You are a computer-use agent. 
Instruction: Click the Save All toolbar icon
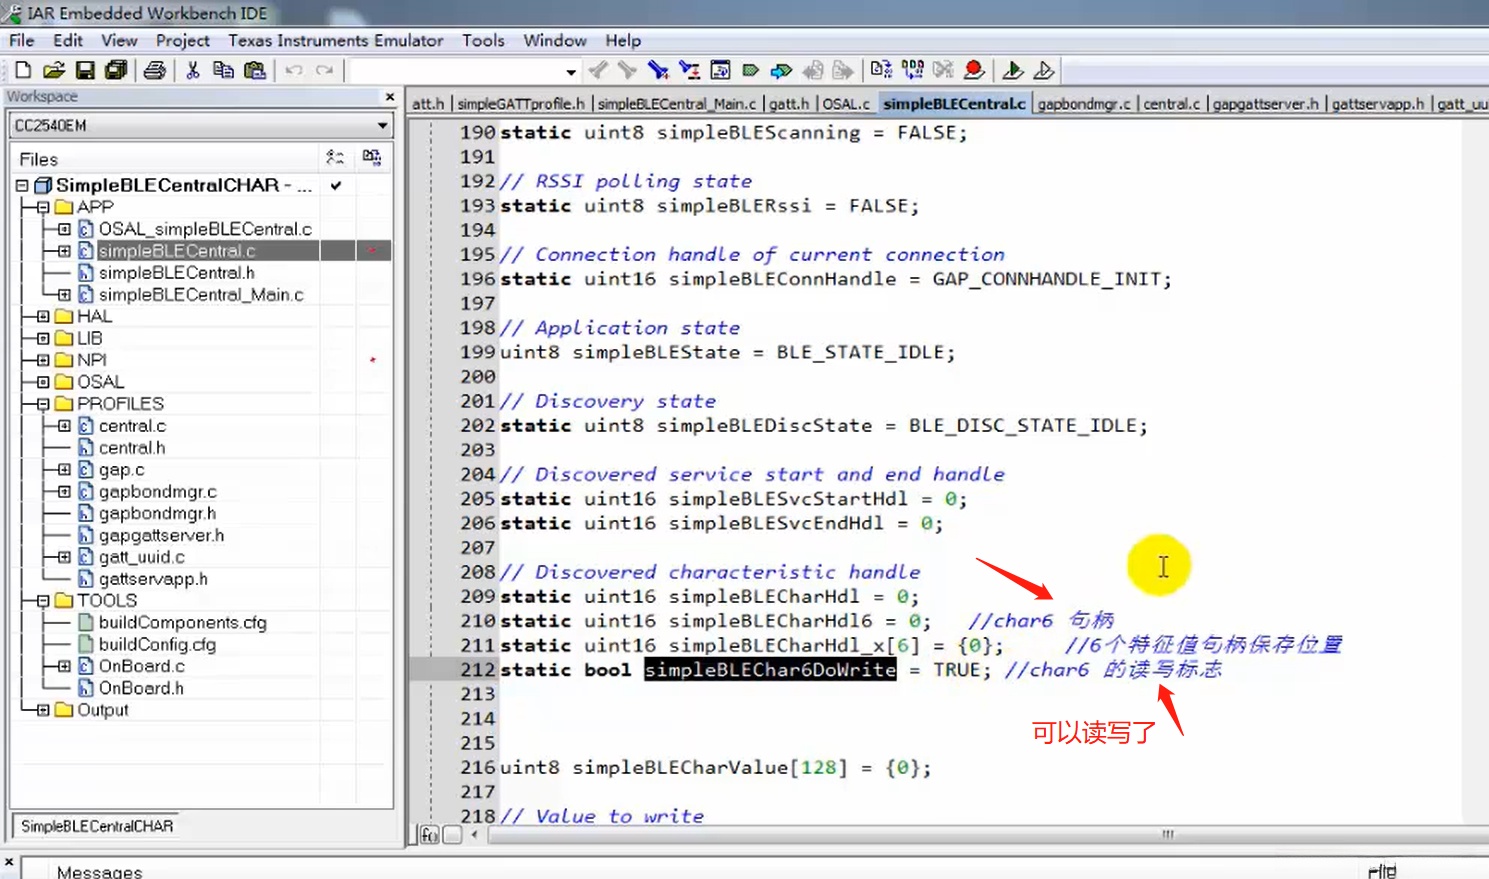point(116,70)
